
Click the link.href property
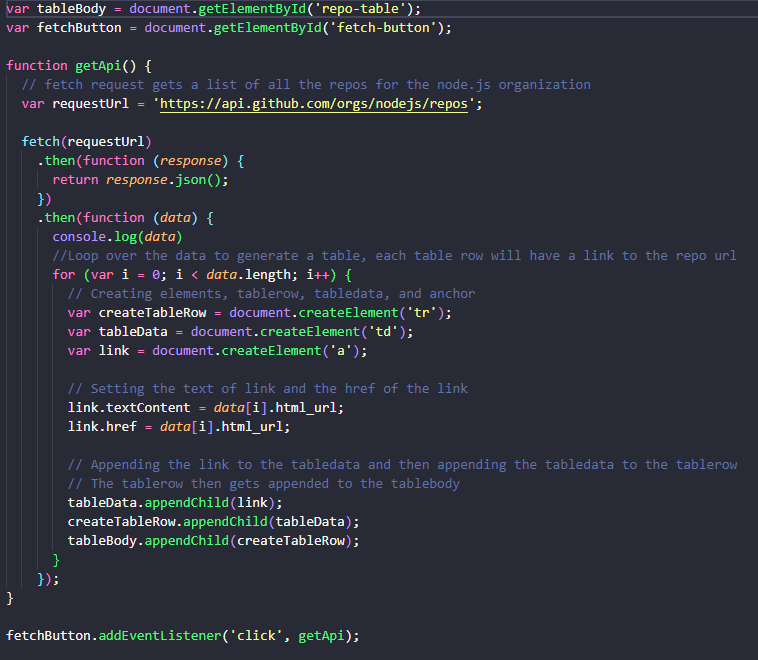102,426
